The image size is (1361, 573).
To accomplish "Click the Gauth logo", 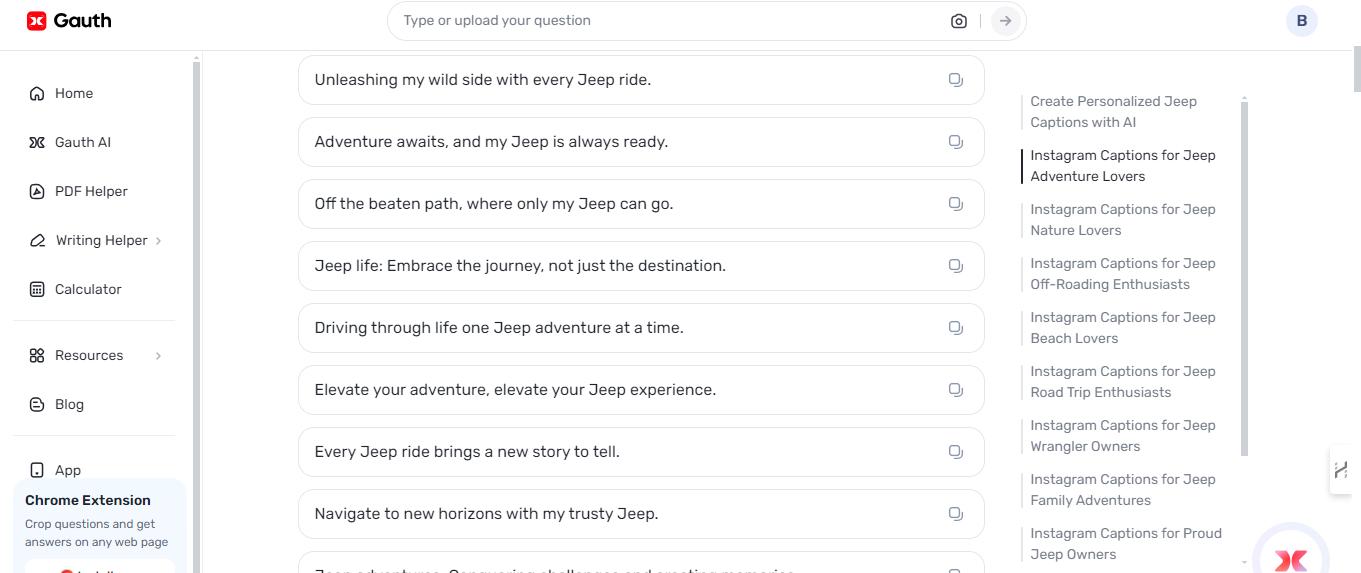I will point(69,20).
